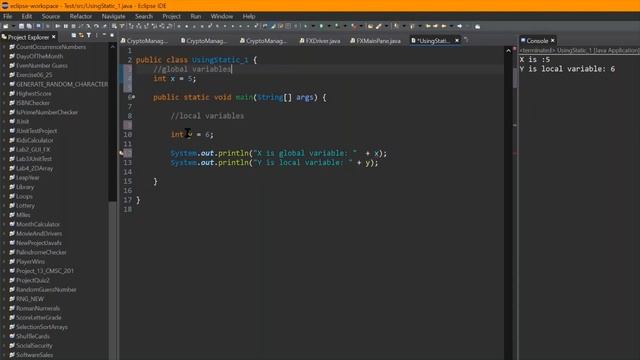Select the GENERATE_RANDOM_CHARACTER project

pos(62,84)
